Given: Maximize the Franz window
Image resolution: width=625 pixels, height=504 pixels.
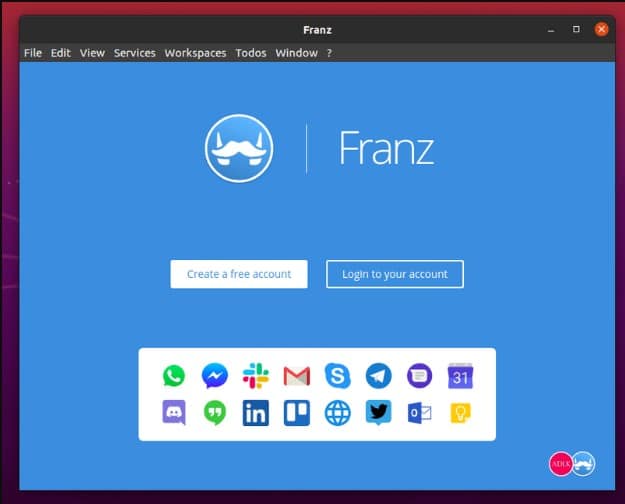Looking at the screenshot, I should 576,30.
